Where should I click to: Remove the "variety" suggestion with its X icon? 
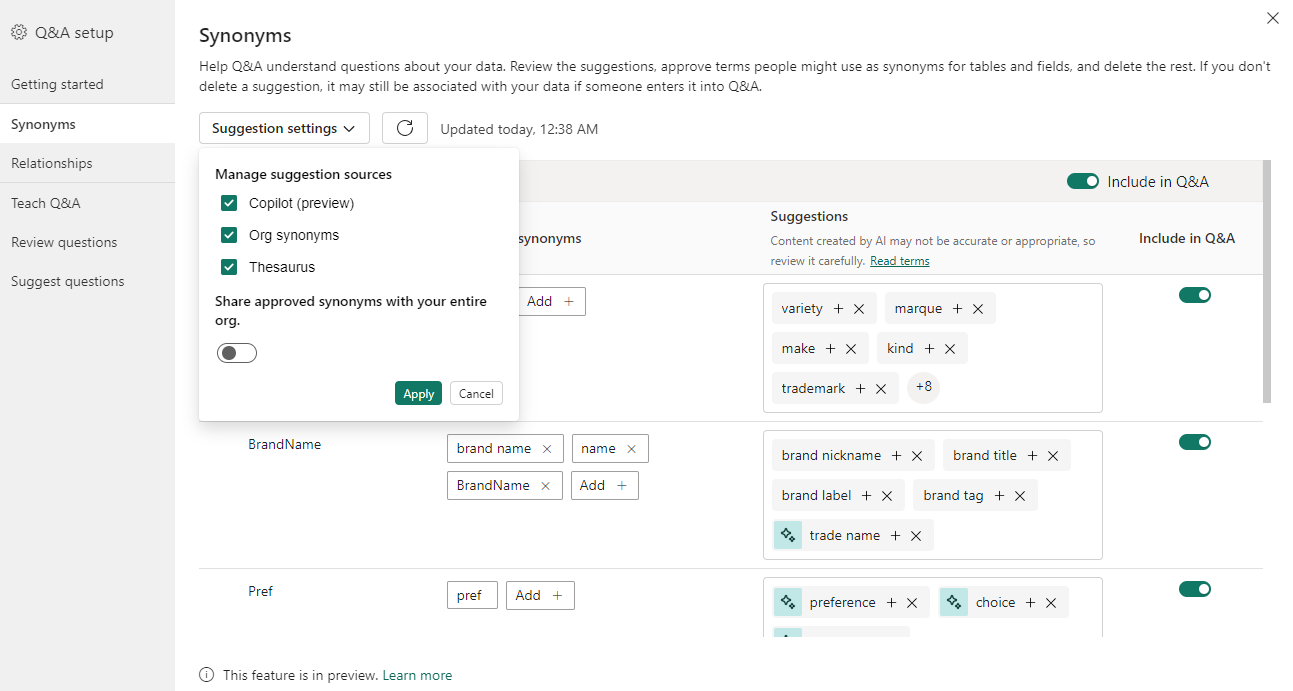[861, 308]
